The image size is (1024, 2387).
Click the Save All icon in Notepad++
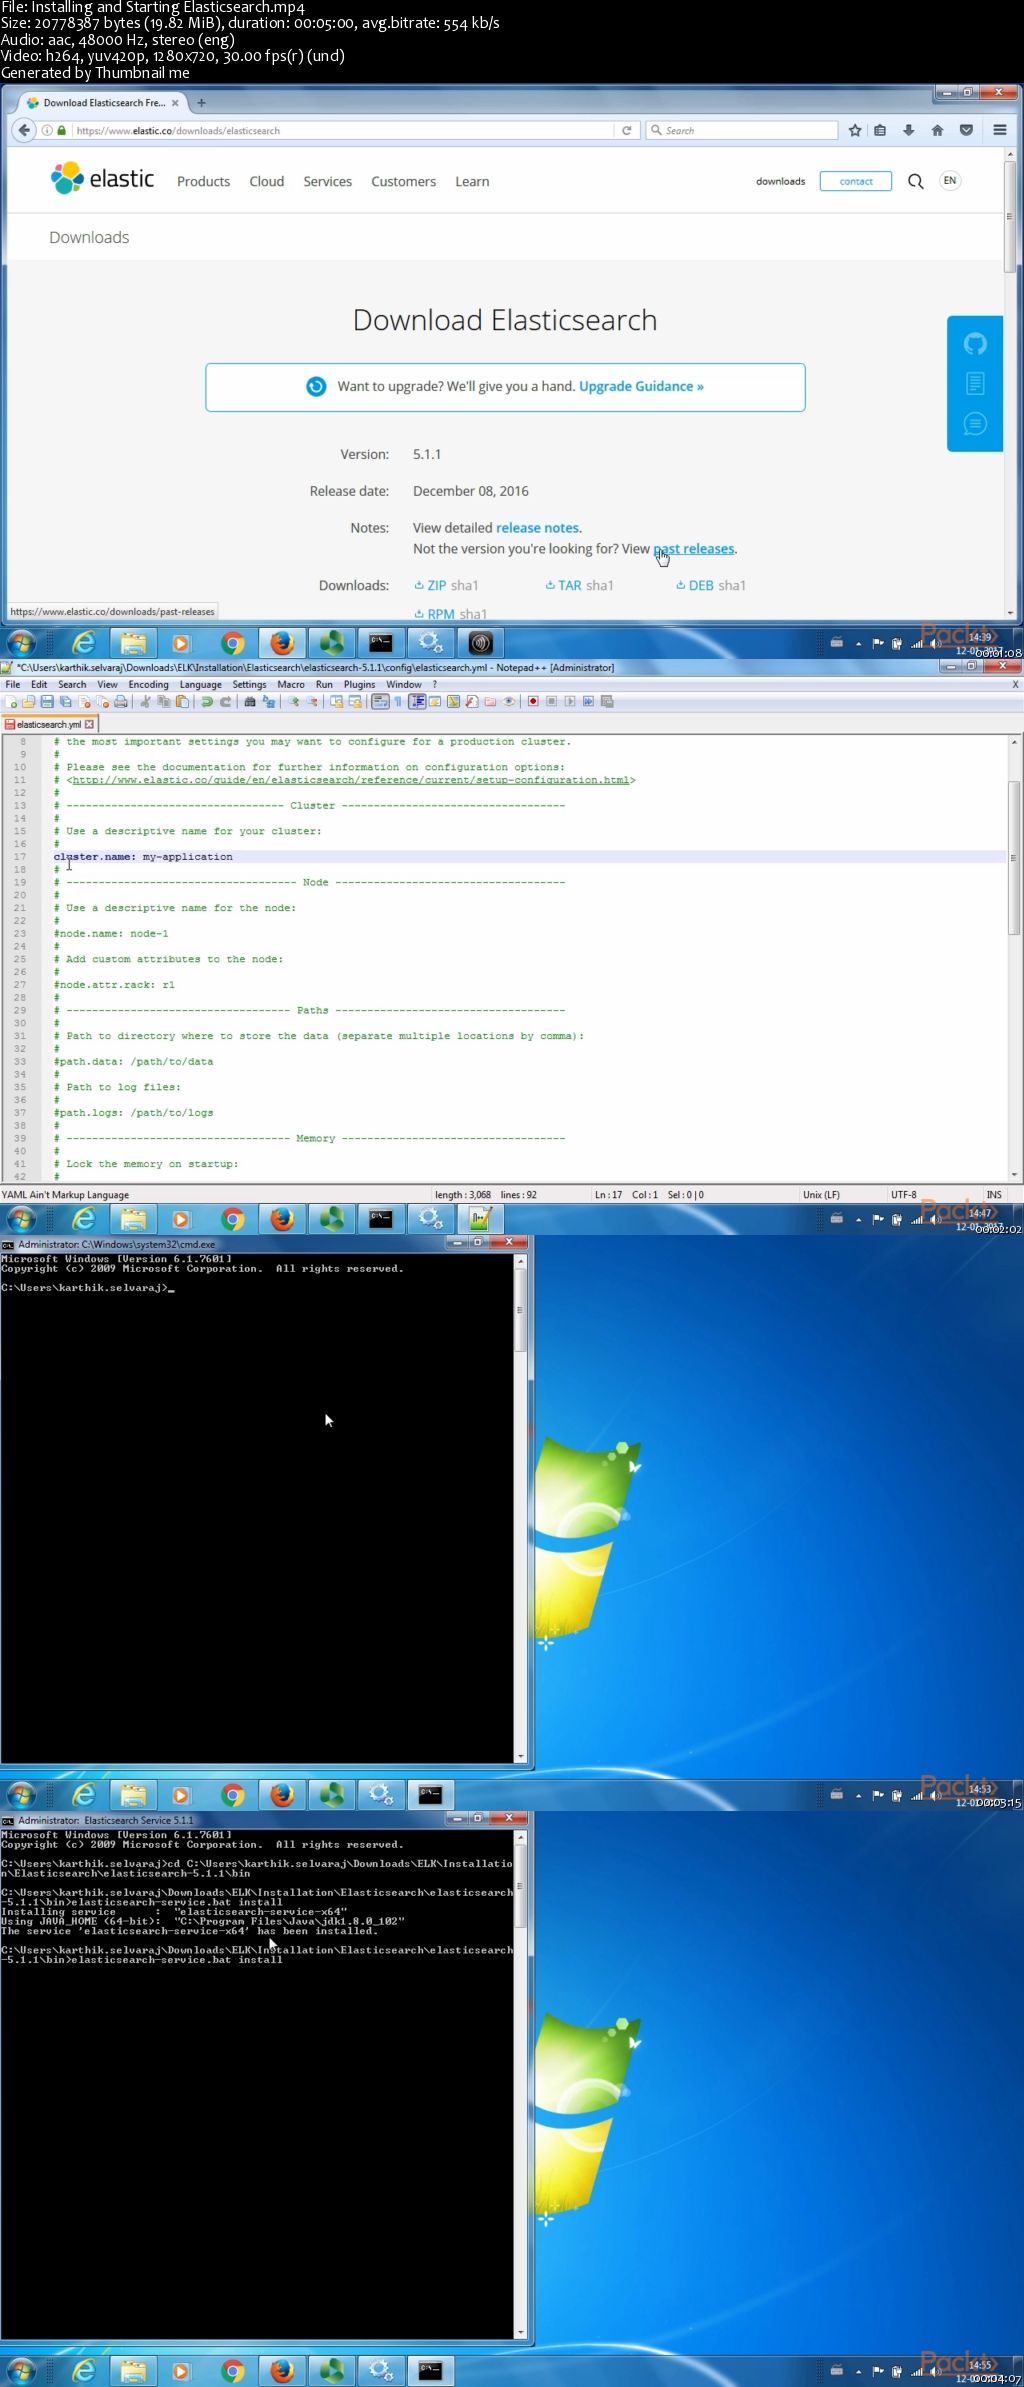click(x=65, y=701)
